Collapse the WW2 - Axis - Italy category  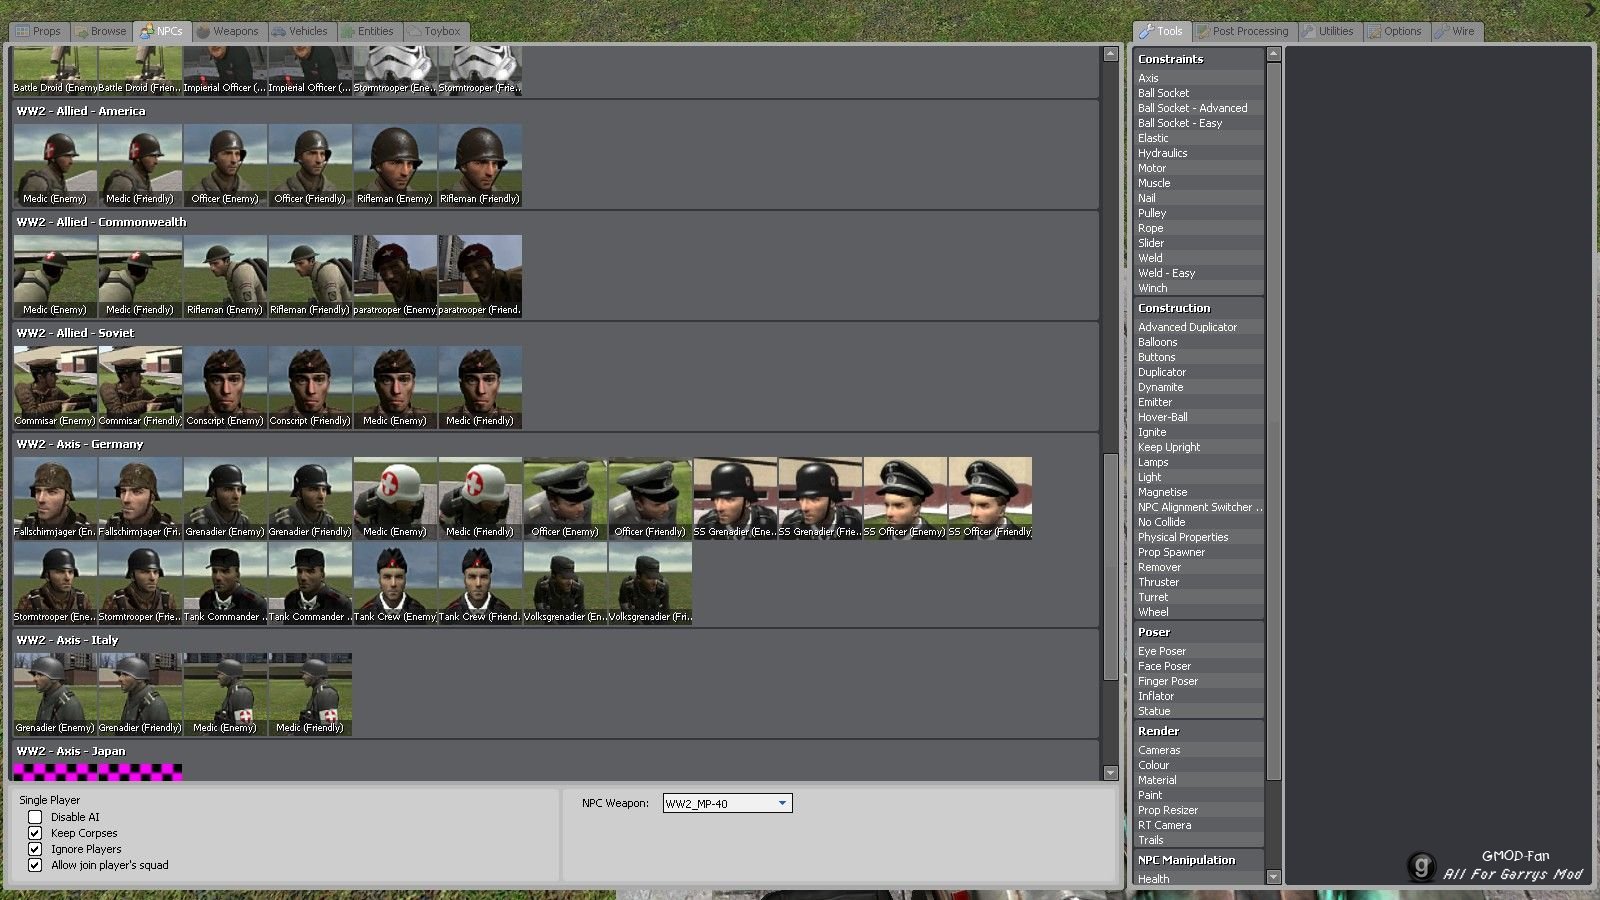tap(555, 640)
